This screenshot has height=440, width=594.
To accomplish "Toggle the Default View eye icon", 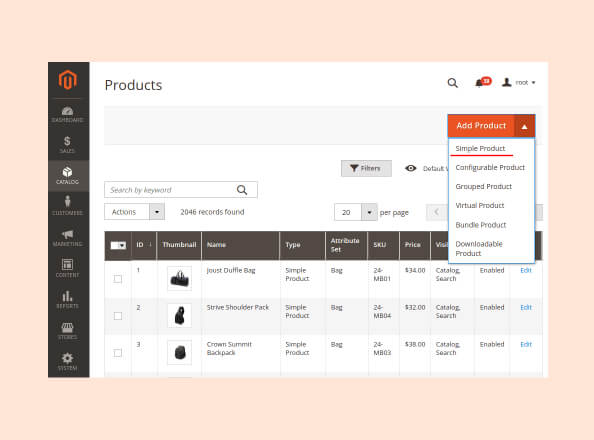I will pyautogui.click(x=410, y=168).
